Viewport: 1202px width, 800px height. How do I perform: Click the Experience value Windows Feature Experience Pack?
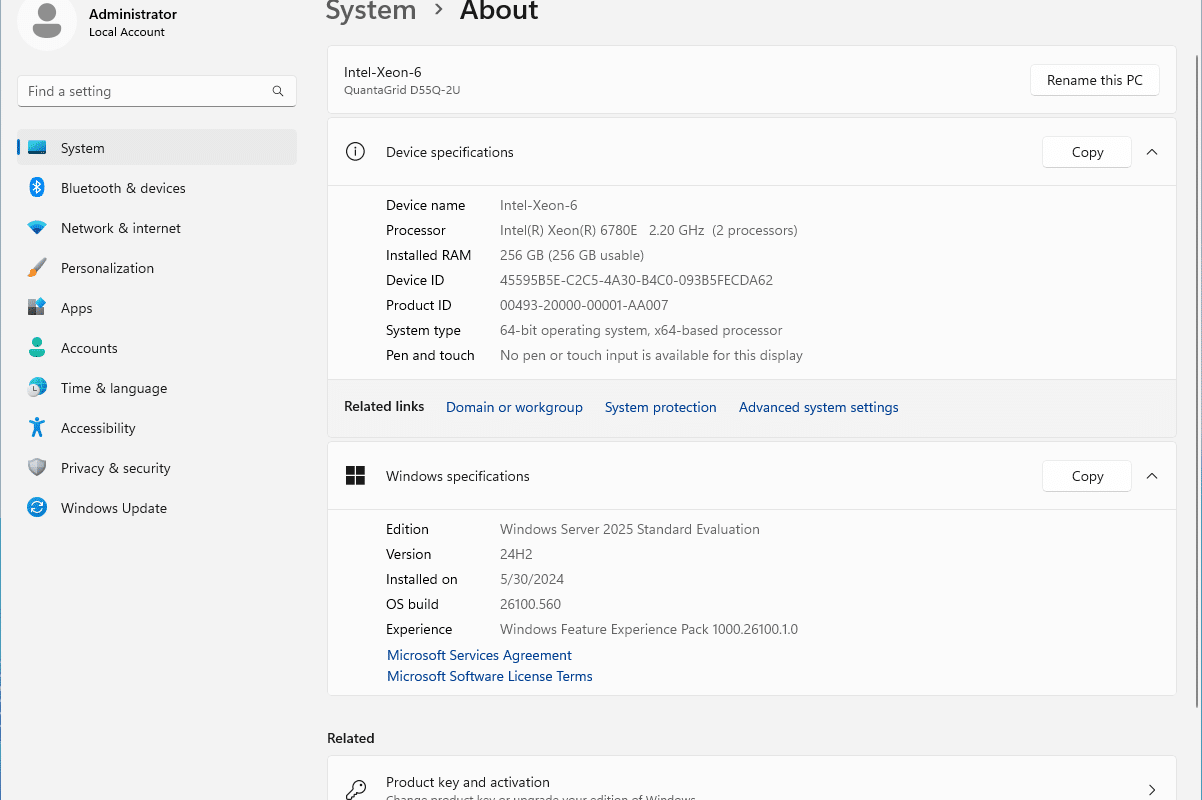(649, 629)
